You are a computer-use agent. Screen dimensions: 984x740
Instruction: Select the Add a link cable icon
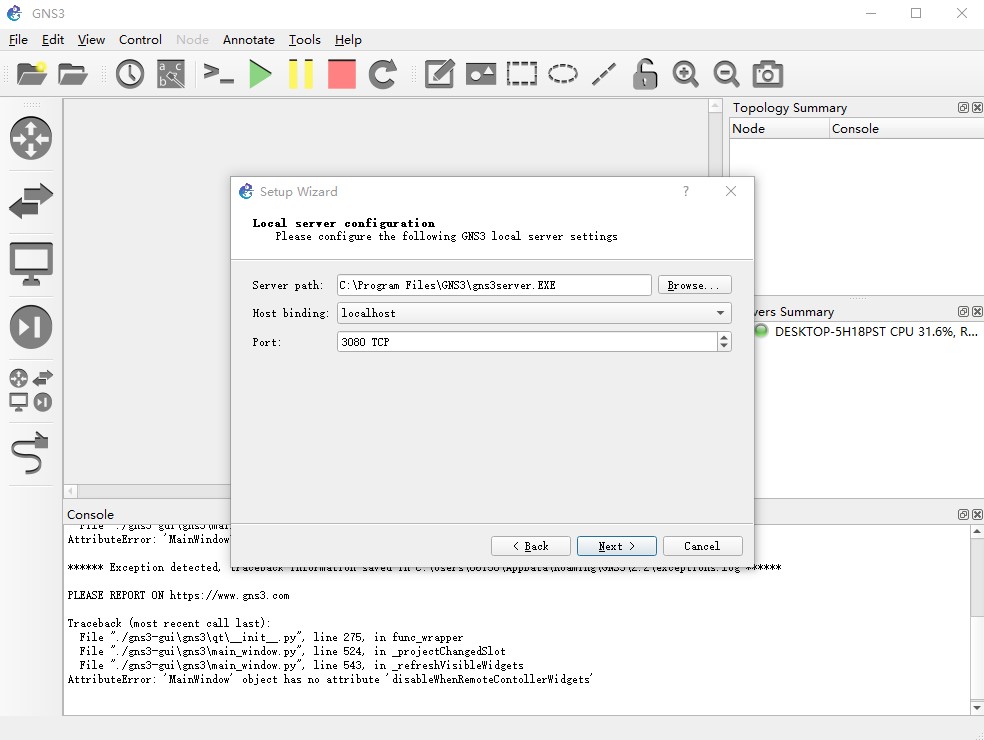click(30, 453)
